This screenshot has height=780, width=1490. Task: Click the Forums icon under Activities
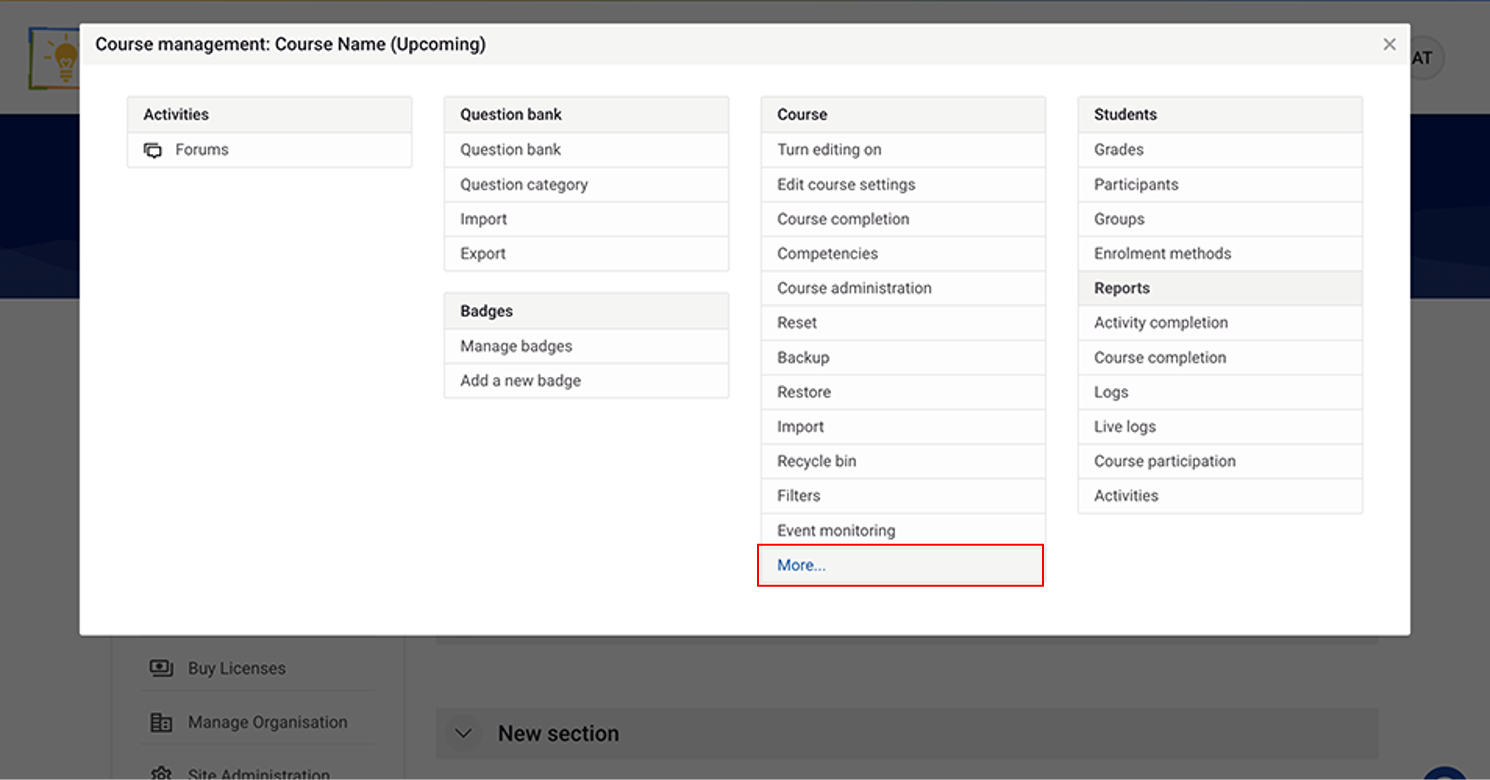tap(153, 150)
